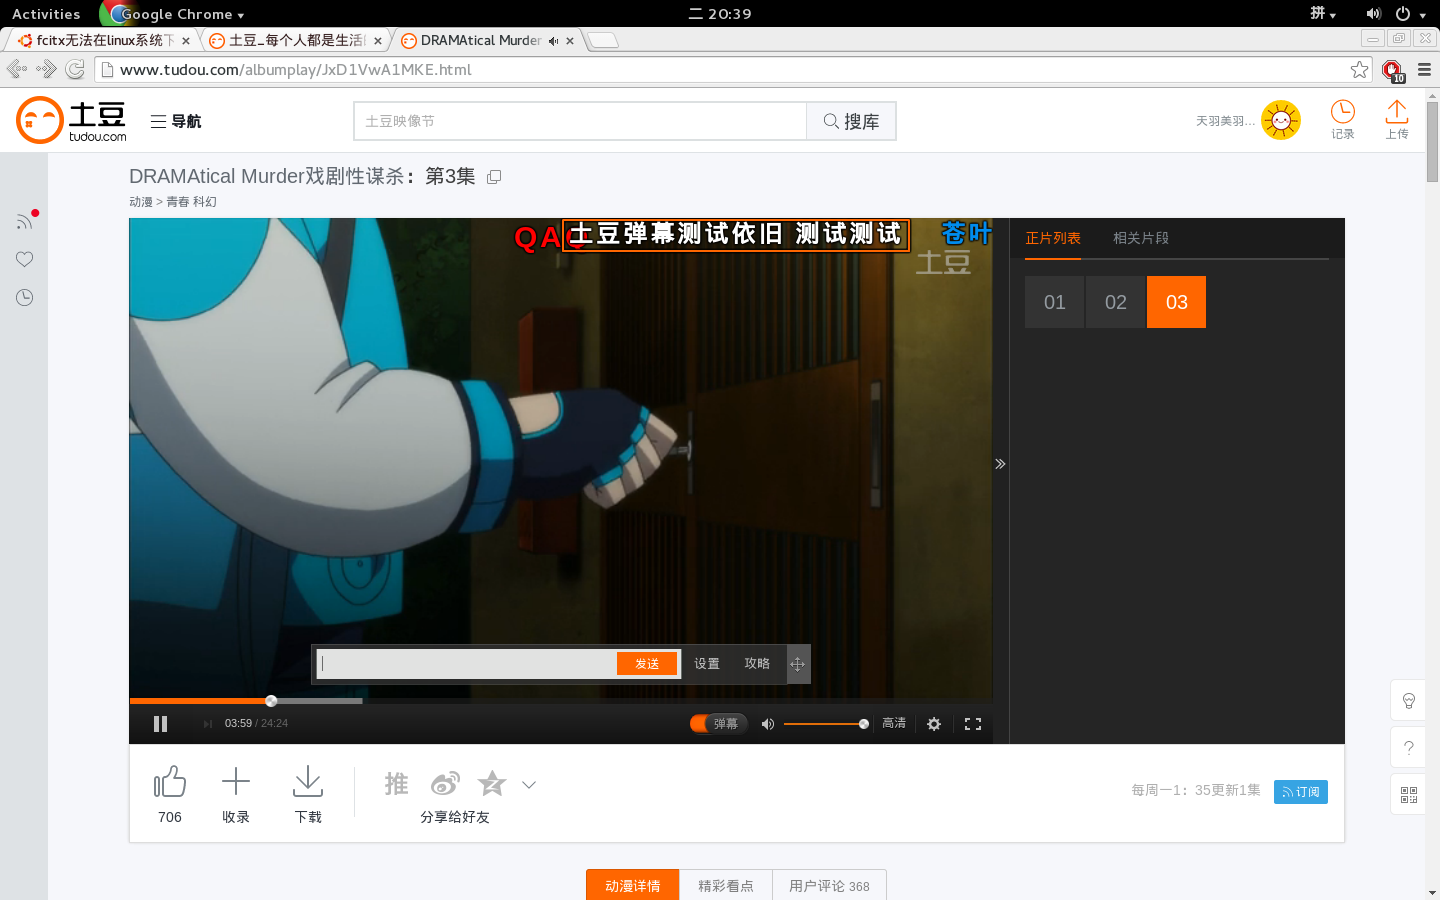This screenshot has height=900, width=1440.
Task: Open system power menu
Action: (x=1410, y=14)
